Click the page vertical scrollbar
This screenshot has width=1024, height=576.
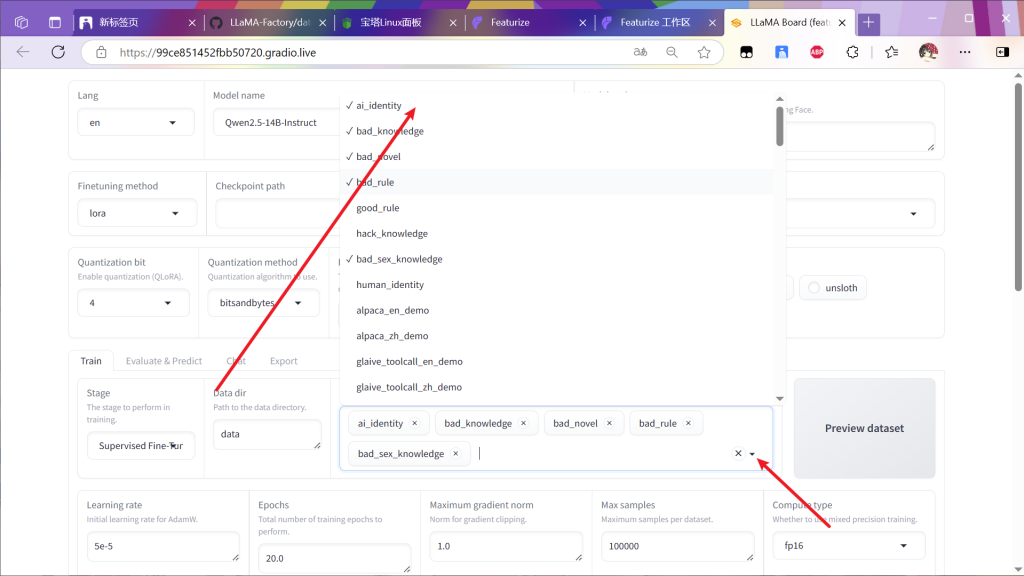1018,186
